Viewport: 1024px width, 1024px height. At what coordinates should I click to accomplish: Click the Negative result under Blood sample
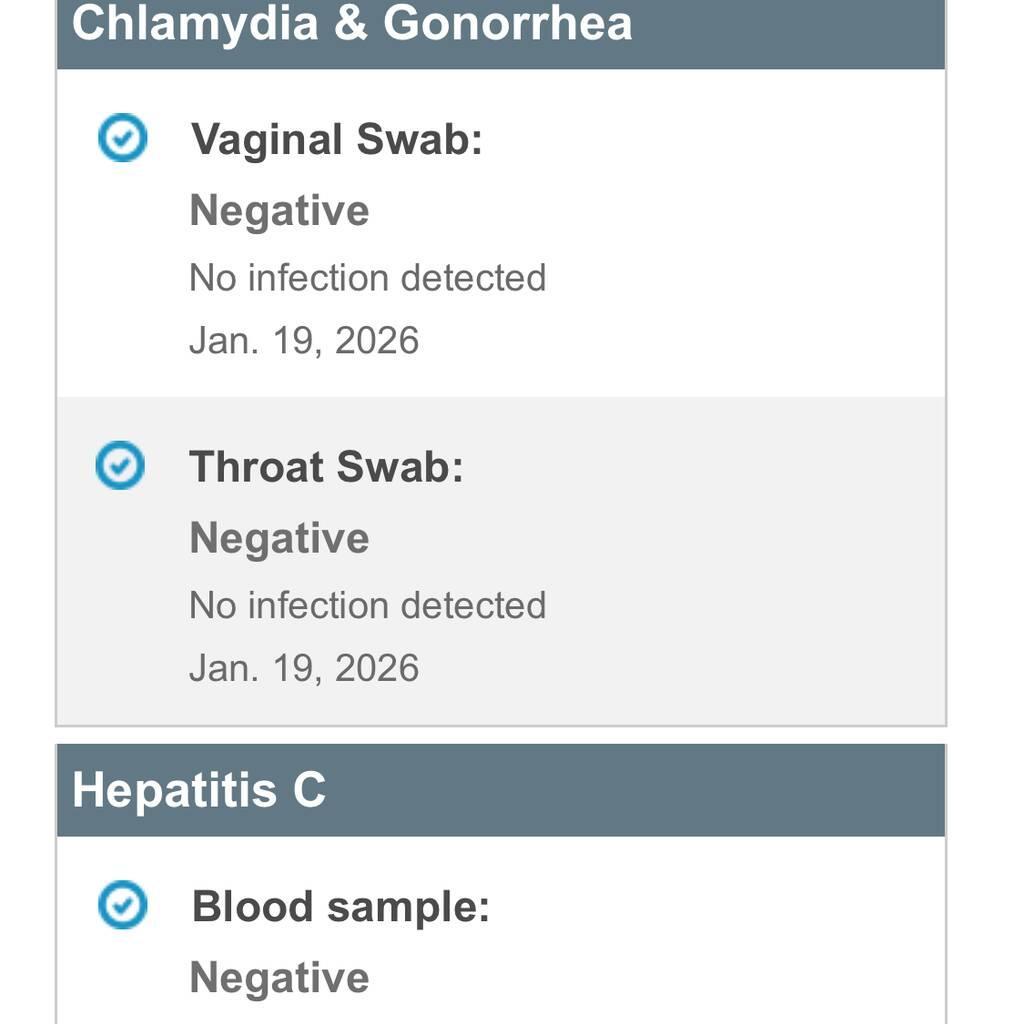279,978
